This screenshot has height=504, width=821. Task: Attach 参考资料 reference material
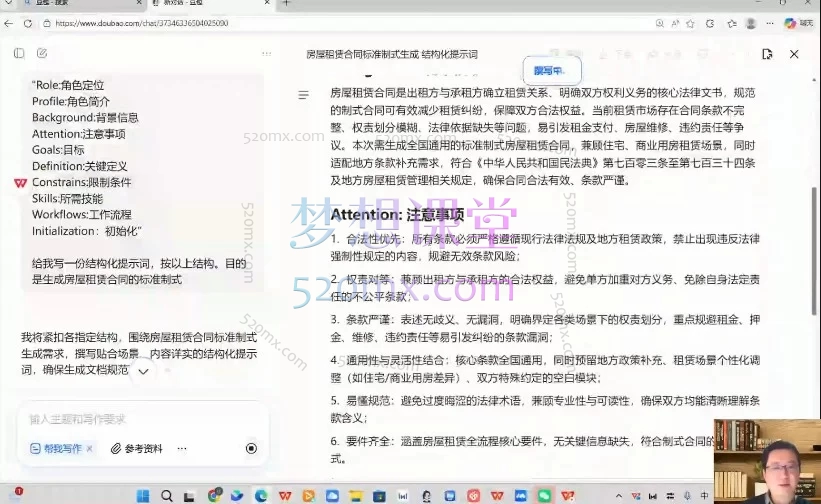pos(137,449)
